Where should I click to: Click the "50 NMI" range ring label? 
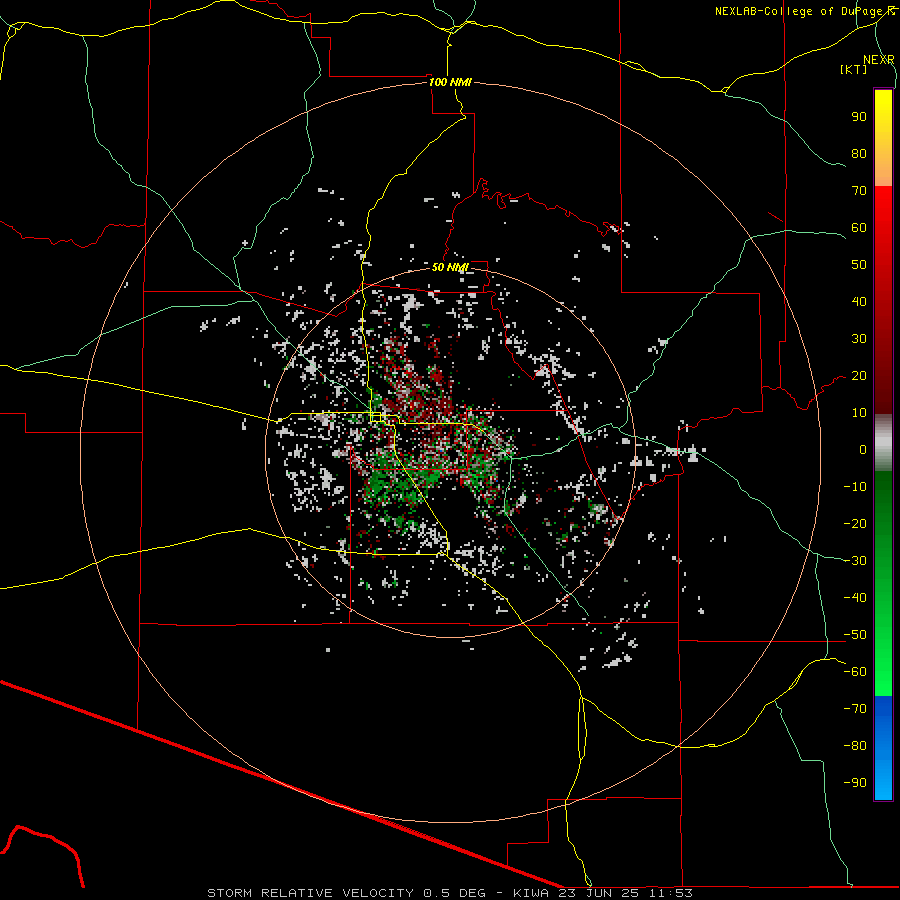tap(451, 267)
